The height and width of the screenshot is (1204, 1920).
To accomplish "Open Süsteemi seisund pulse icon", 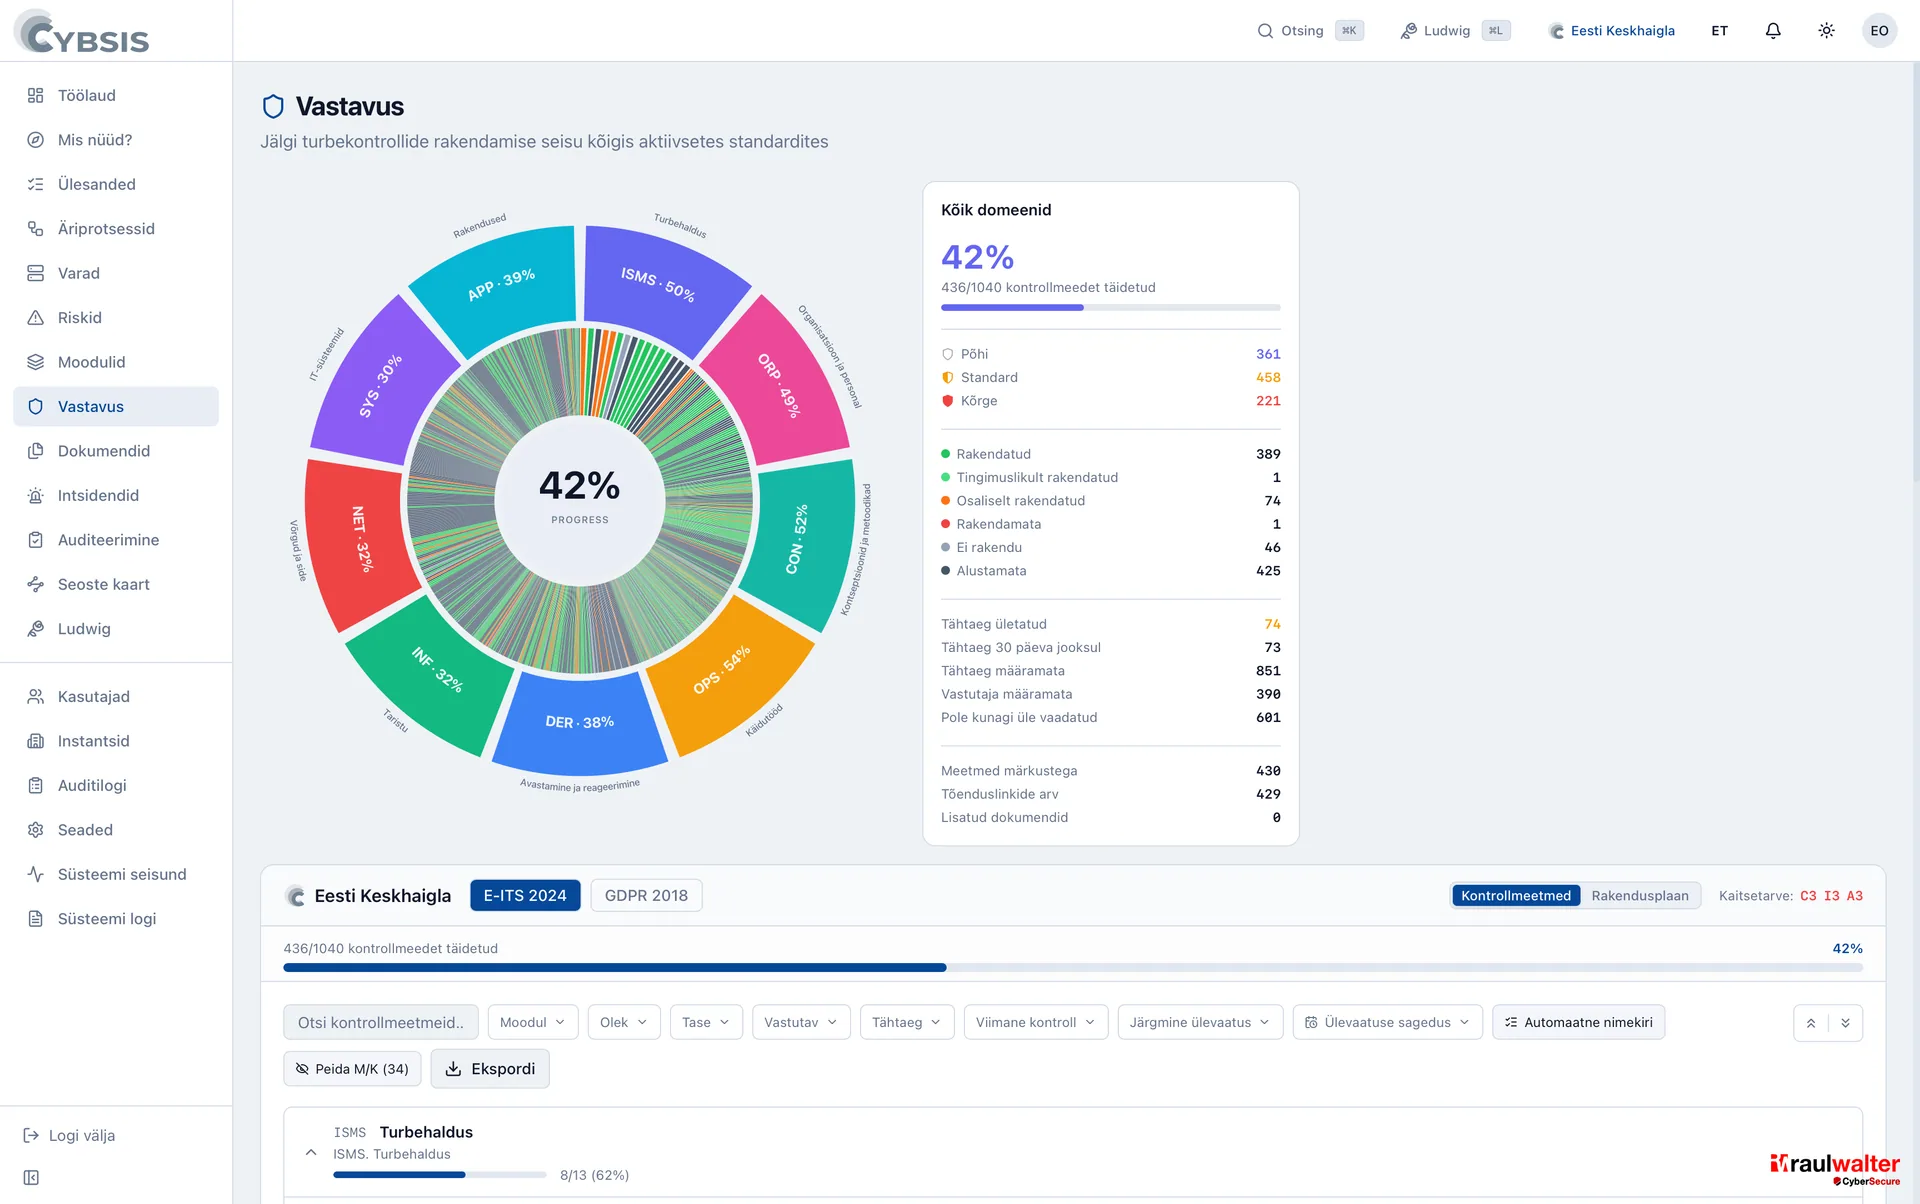I will tap(36, 875).
